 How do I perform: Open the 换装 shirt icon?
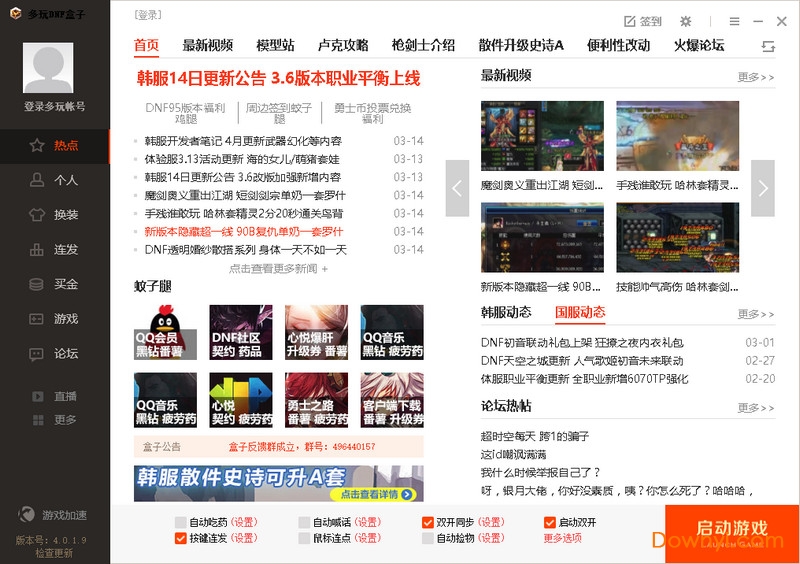pyautogui.click(x=37, y=214)
